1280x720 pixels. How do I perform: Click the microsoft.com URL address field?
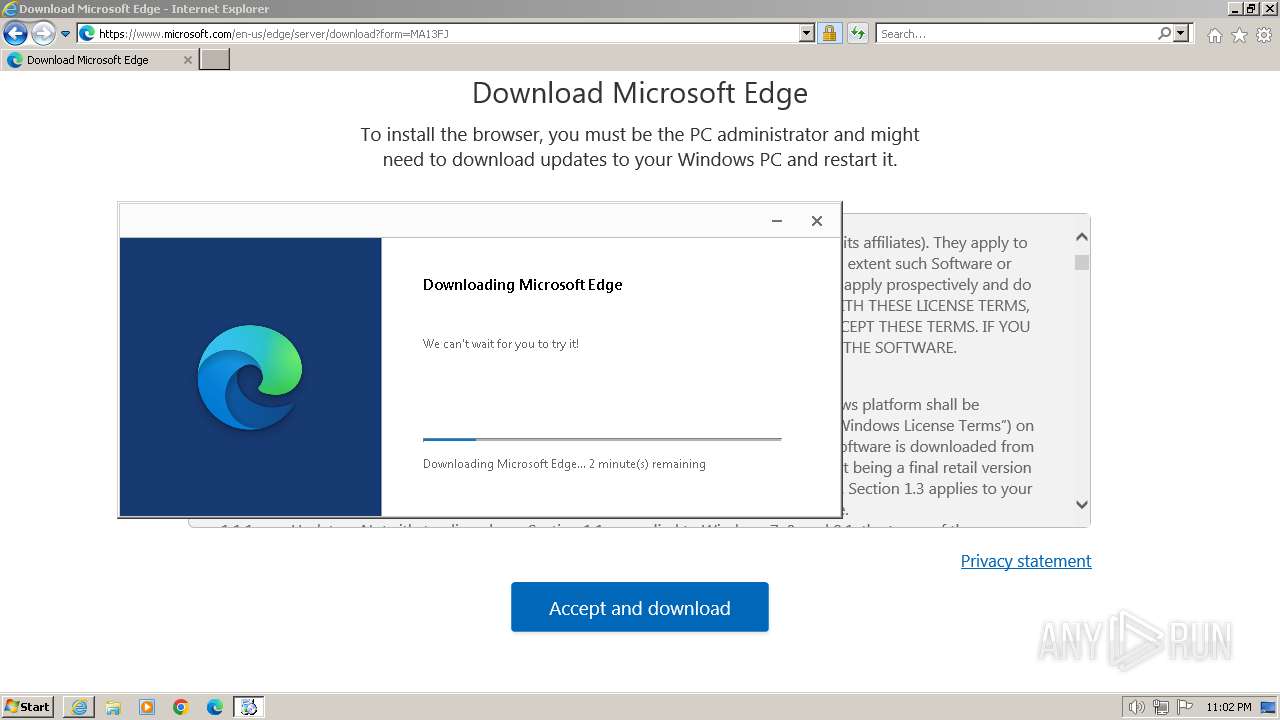pos(445,34)
